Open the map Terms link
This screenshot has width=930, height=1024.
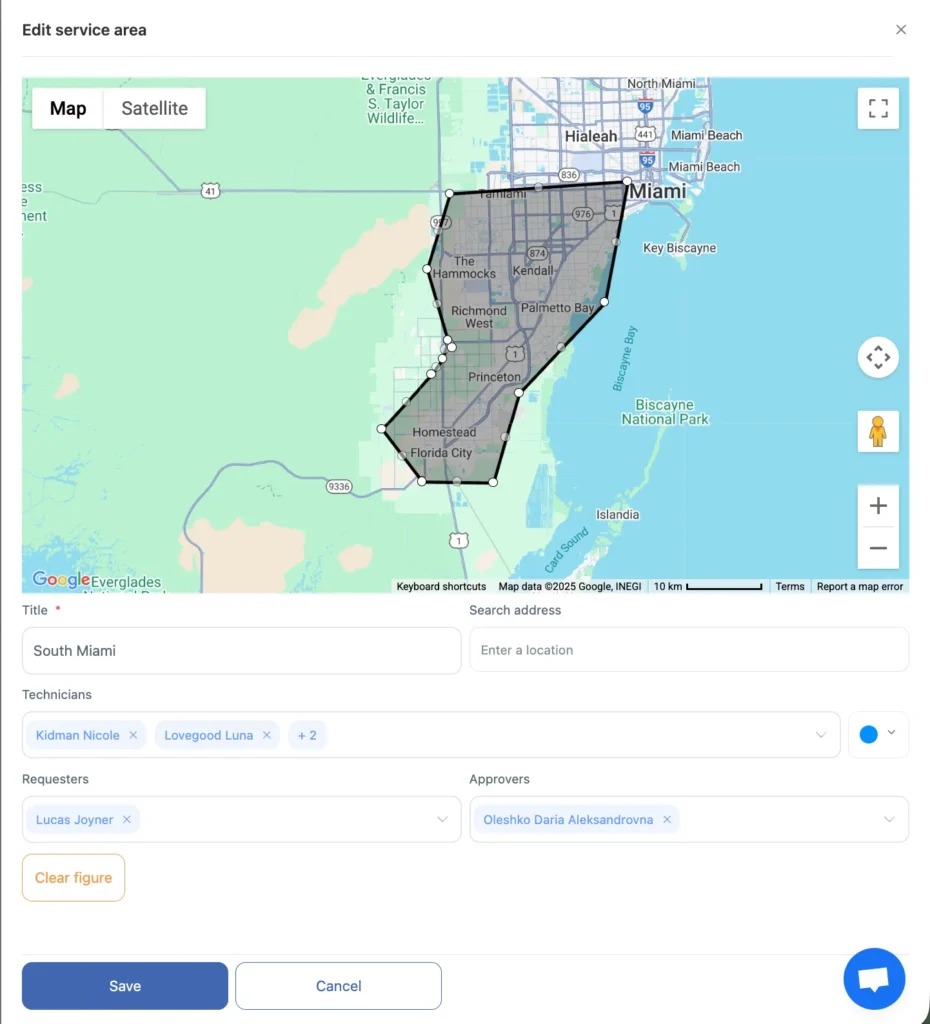click(x=789, y=587)
